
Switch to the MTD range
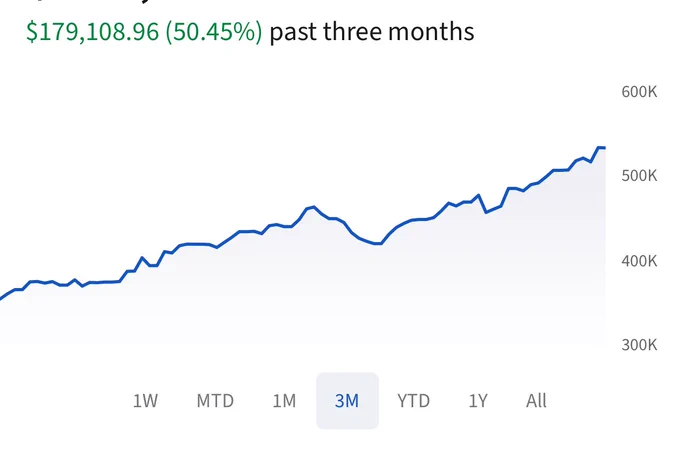(215, 401)
